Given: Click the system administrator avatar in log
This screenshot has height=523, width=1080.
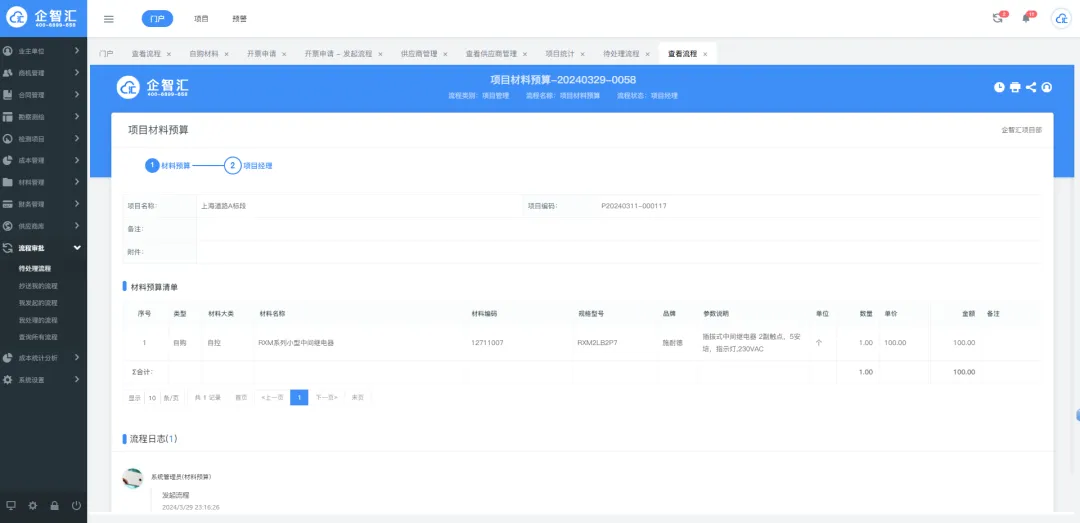Looking at the screenshot, I should pos(132,478).
